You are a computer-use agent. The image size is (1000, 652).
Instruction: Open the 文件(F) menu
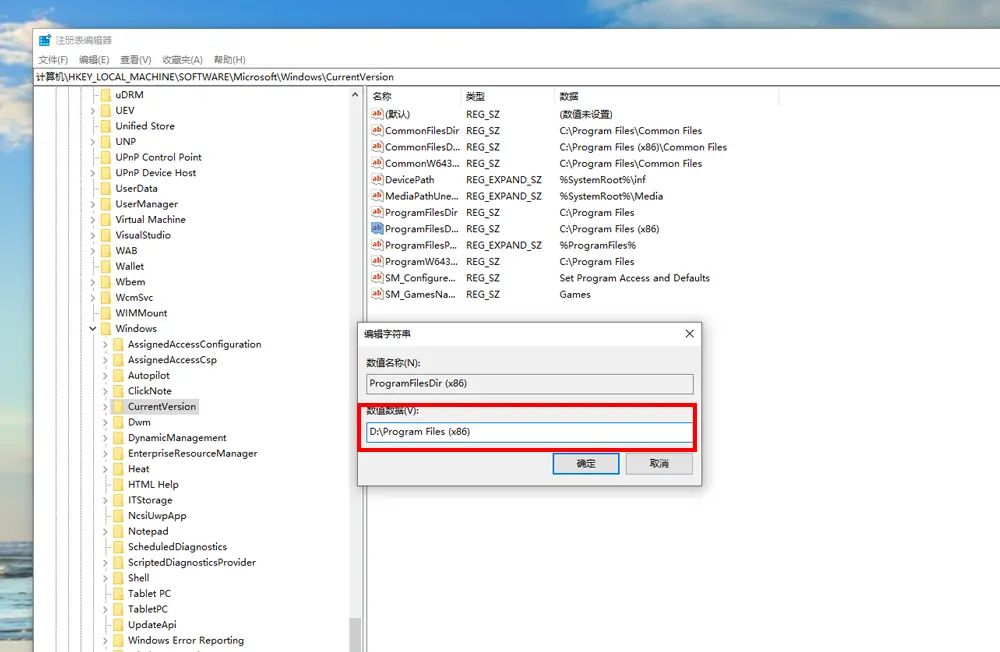click(53, 60)
